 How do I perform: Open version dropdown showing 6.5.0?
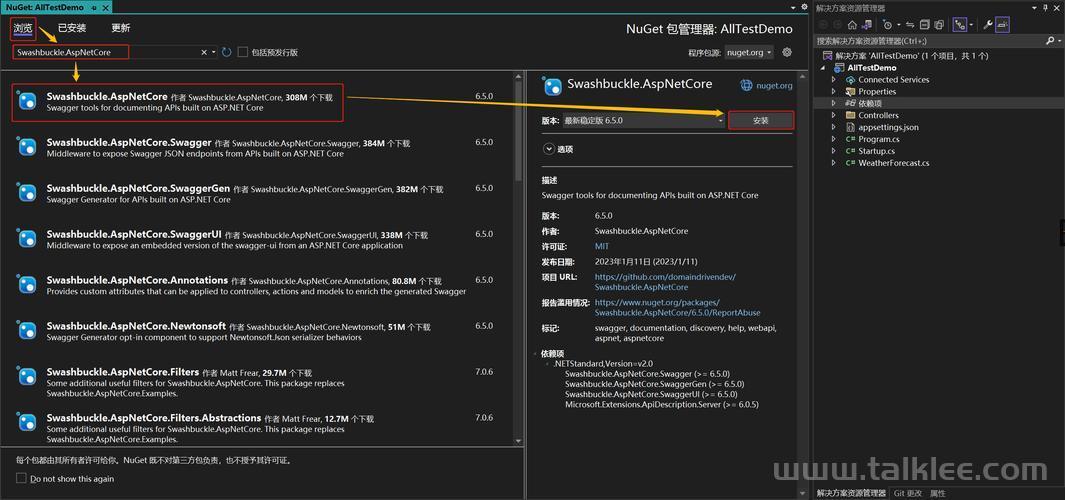pyautogui.click(x=644, y=120)
